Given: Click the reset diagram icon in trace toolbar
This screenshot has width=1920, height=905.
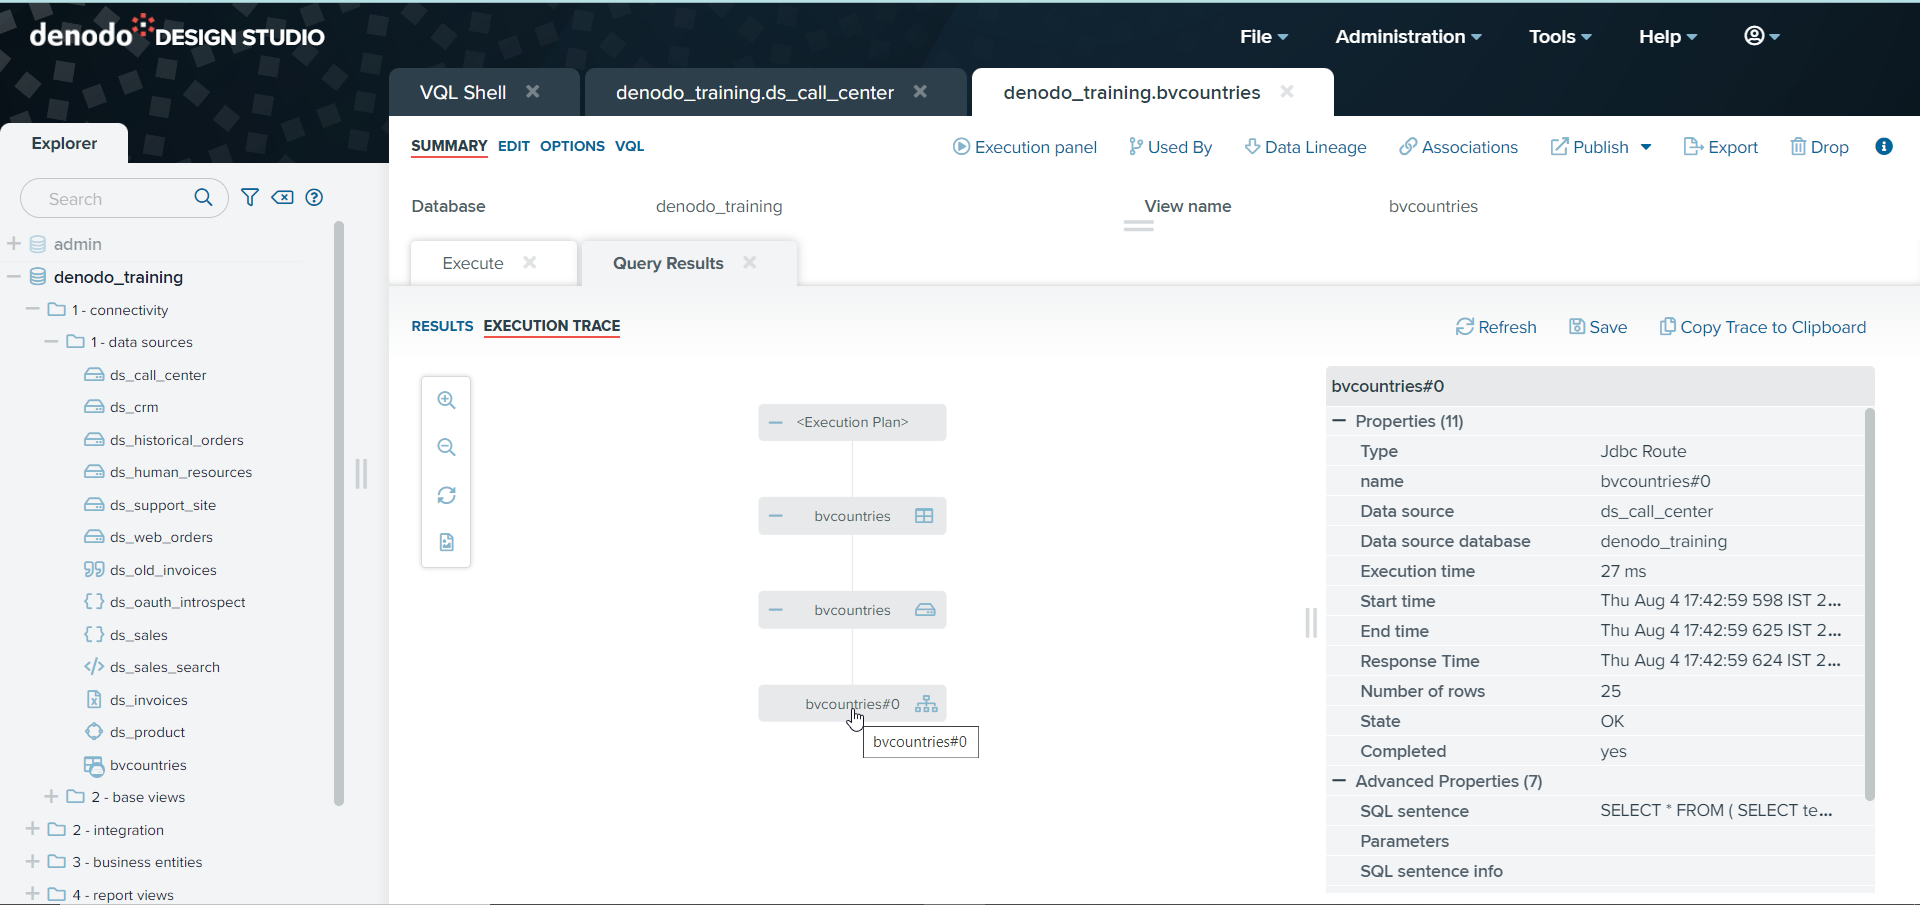Looking at the screenshot, I should coord(446,495).
